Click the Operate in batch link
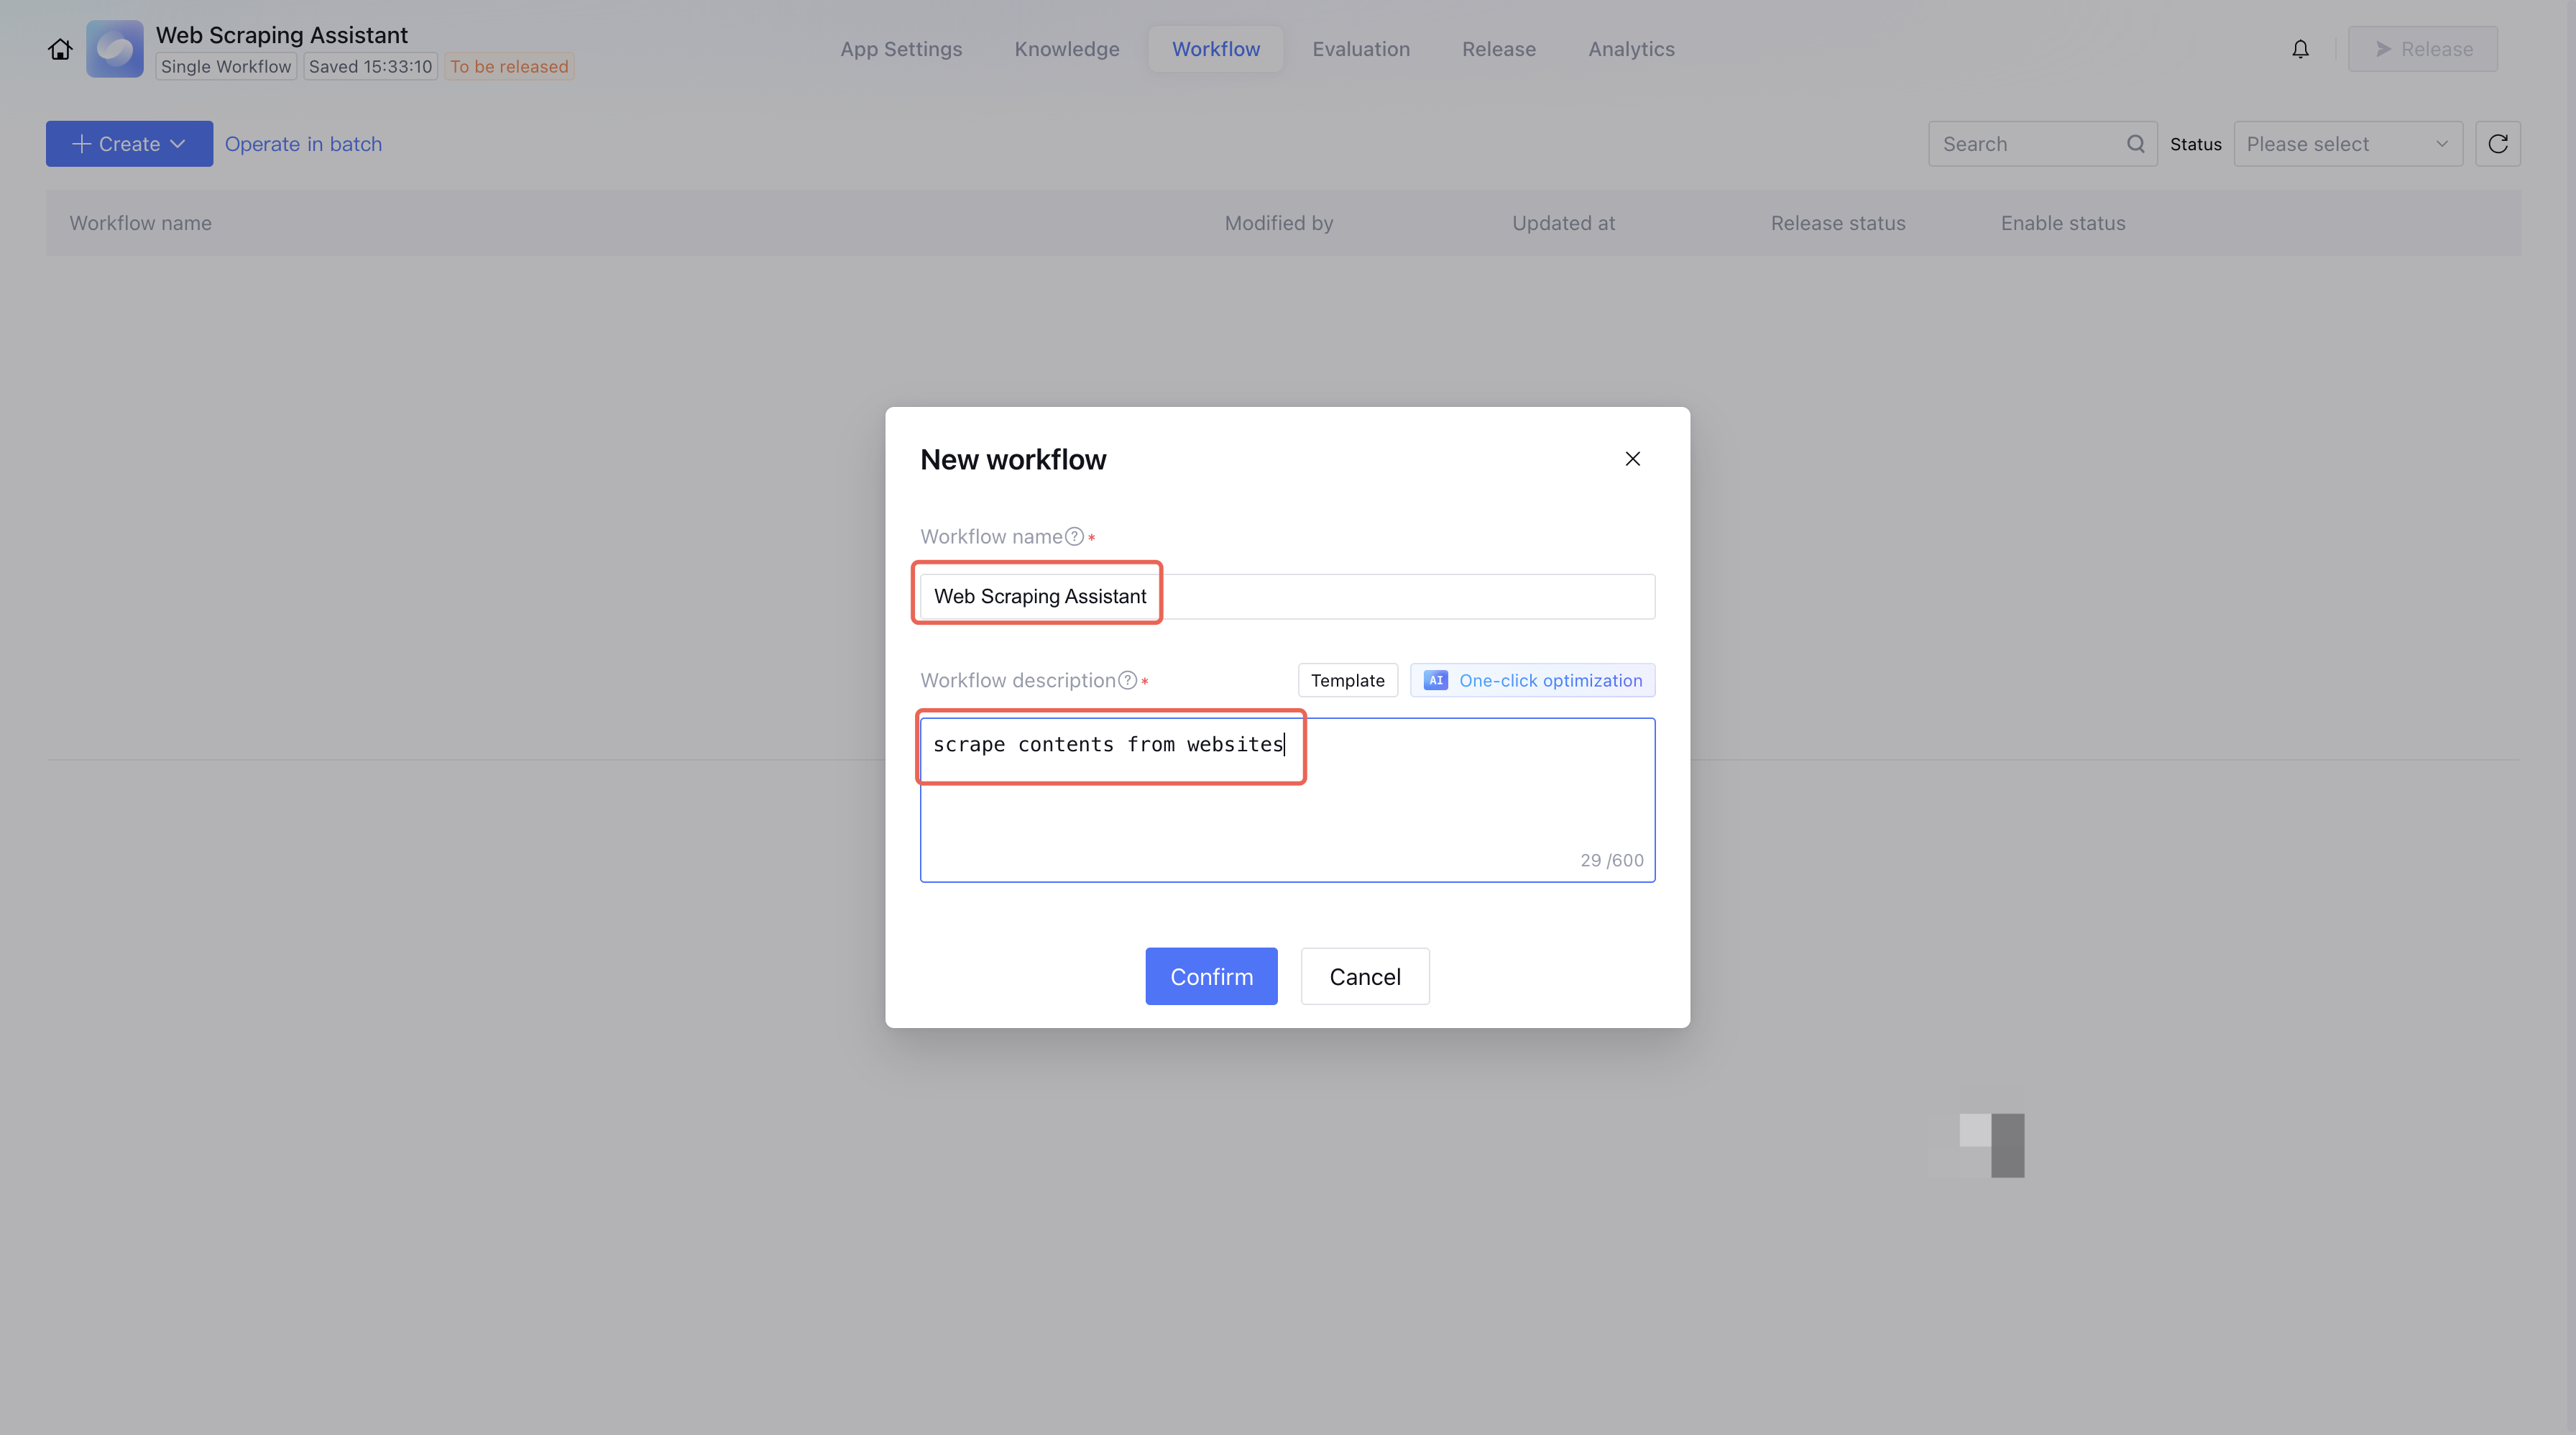Viewport: 2576px width, 1435px height. (303, 144)
